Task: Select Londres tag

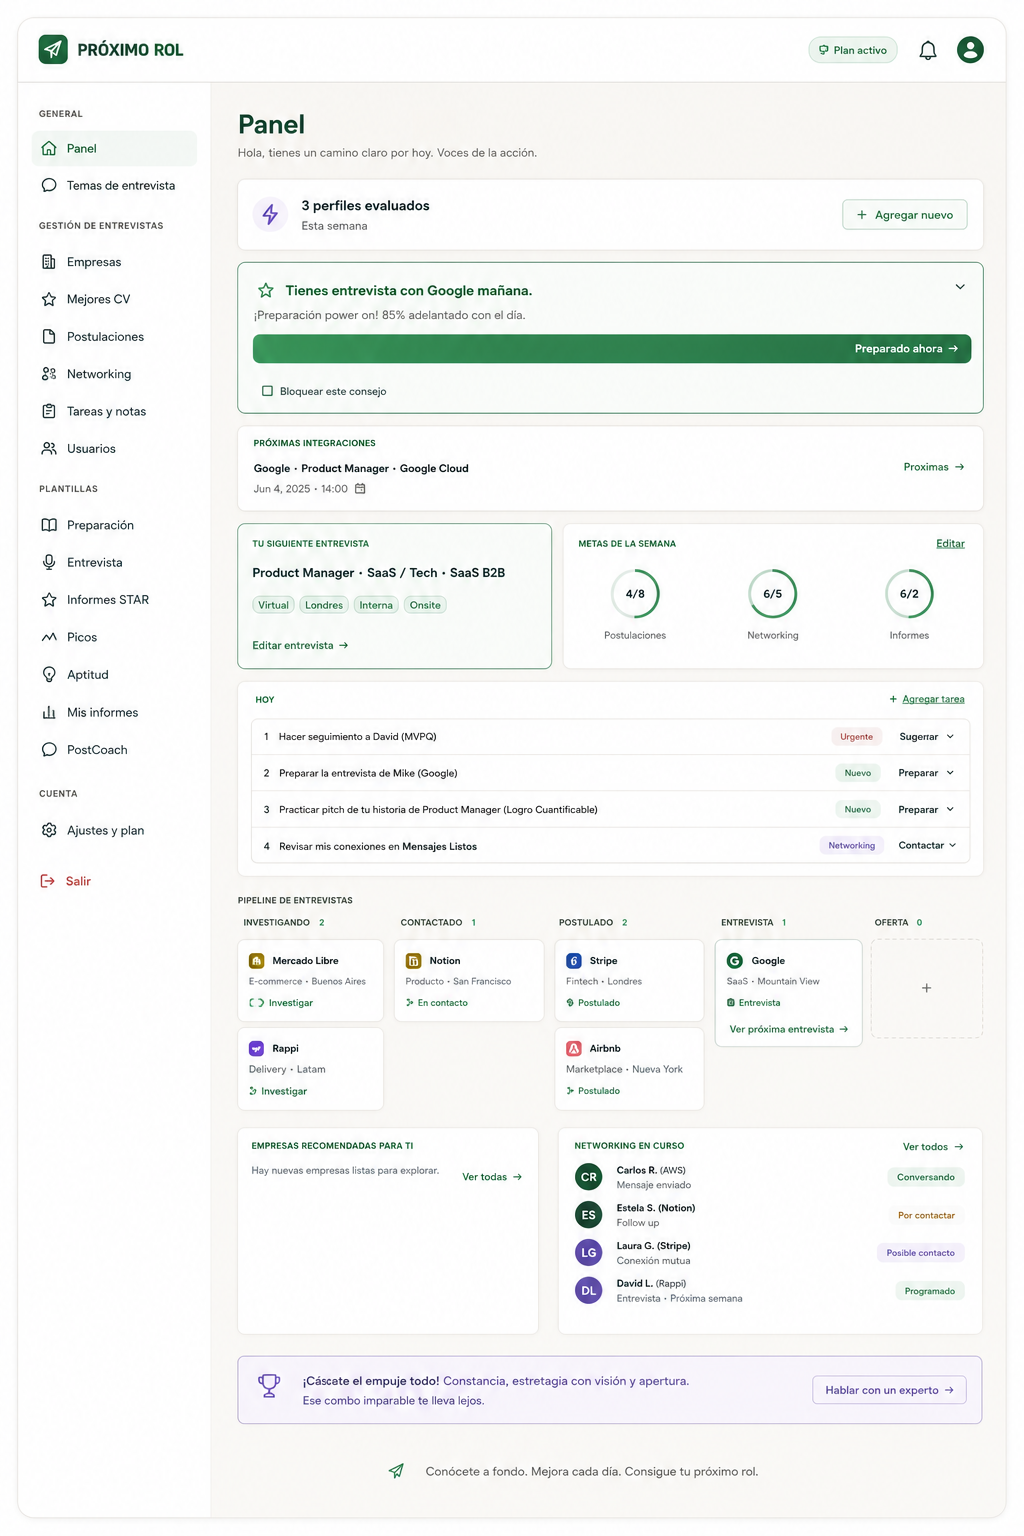Action: (x=324, y=605)
